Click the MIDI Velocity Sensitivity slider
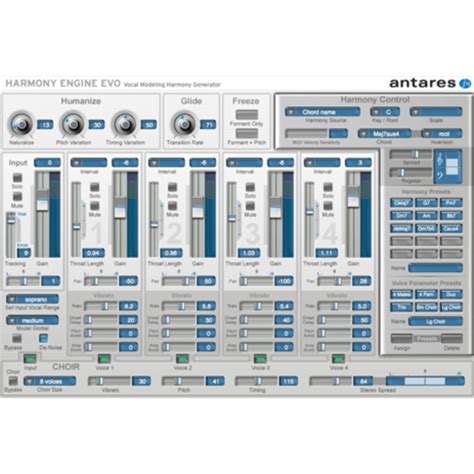The height and width of the screenshot is (474, 474). [x=307, y=134]
